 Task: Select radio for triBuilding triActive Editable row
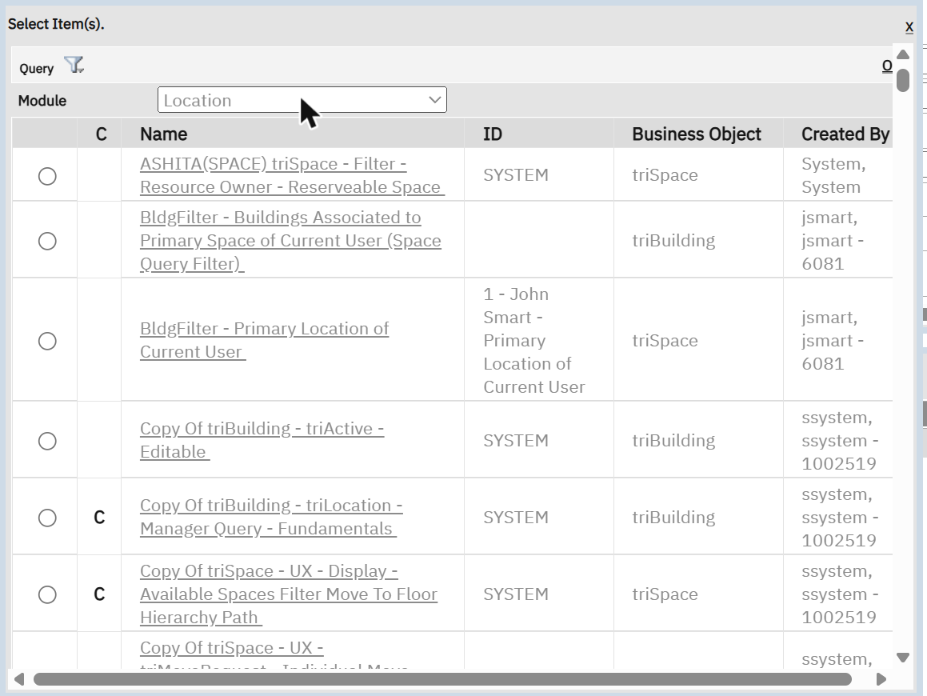(47, 441)
